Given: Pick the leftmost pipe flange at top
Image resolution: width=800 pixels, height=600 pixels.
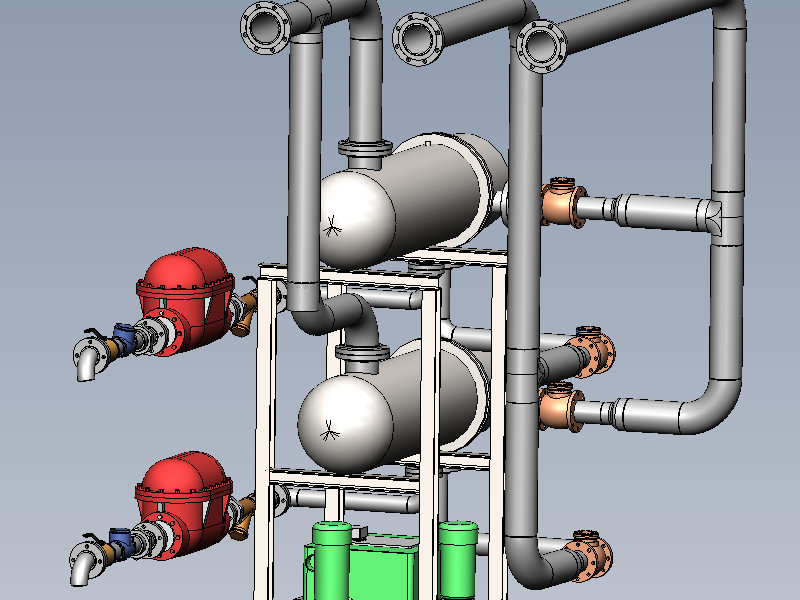Looking at the screenshot, I should tap(265, 28).
